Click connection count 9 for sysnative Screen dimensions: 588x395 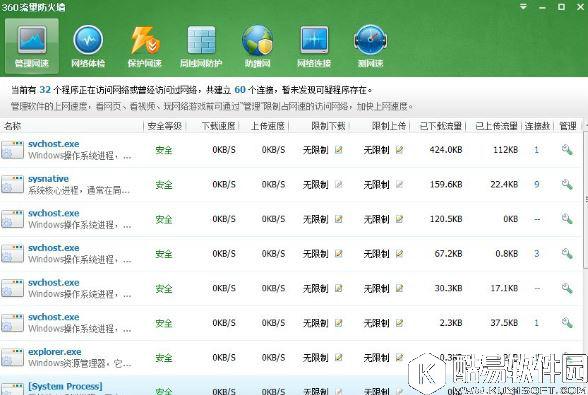[x=537, y=185]
